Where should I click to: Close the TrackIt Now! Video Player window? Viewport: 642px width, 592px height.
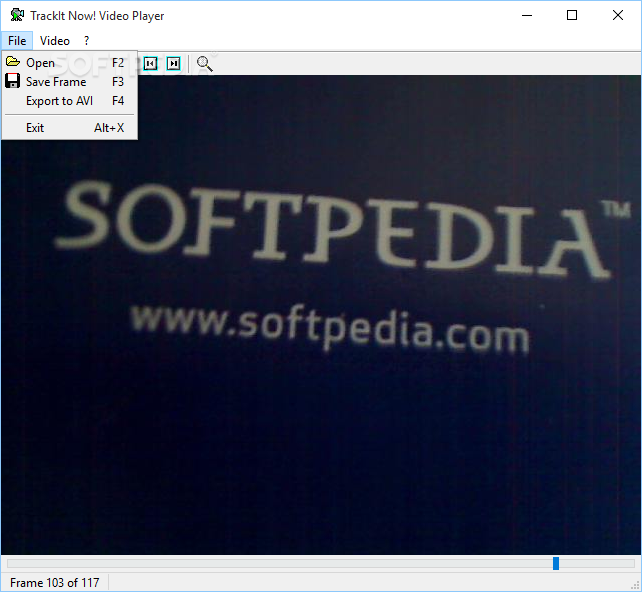point(618,16)
